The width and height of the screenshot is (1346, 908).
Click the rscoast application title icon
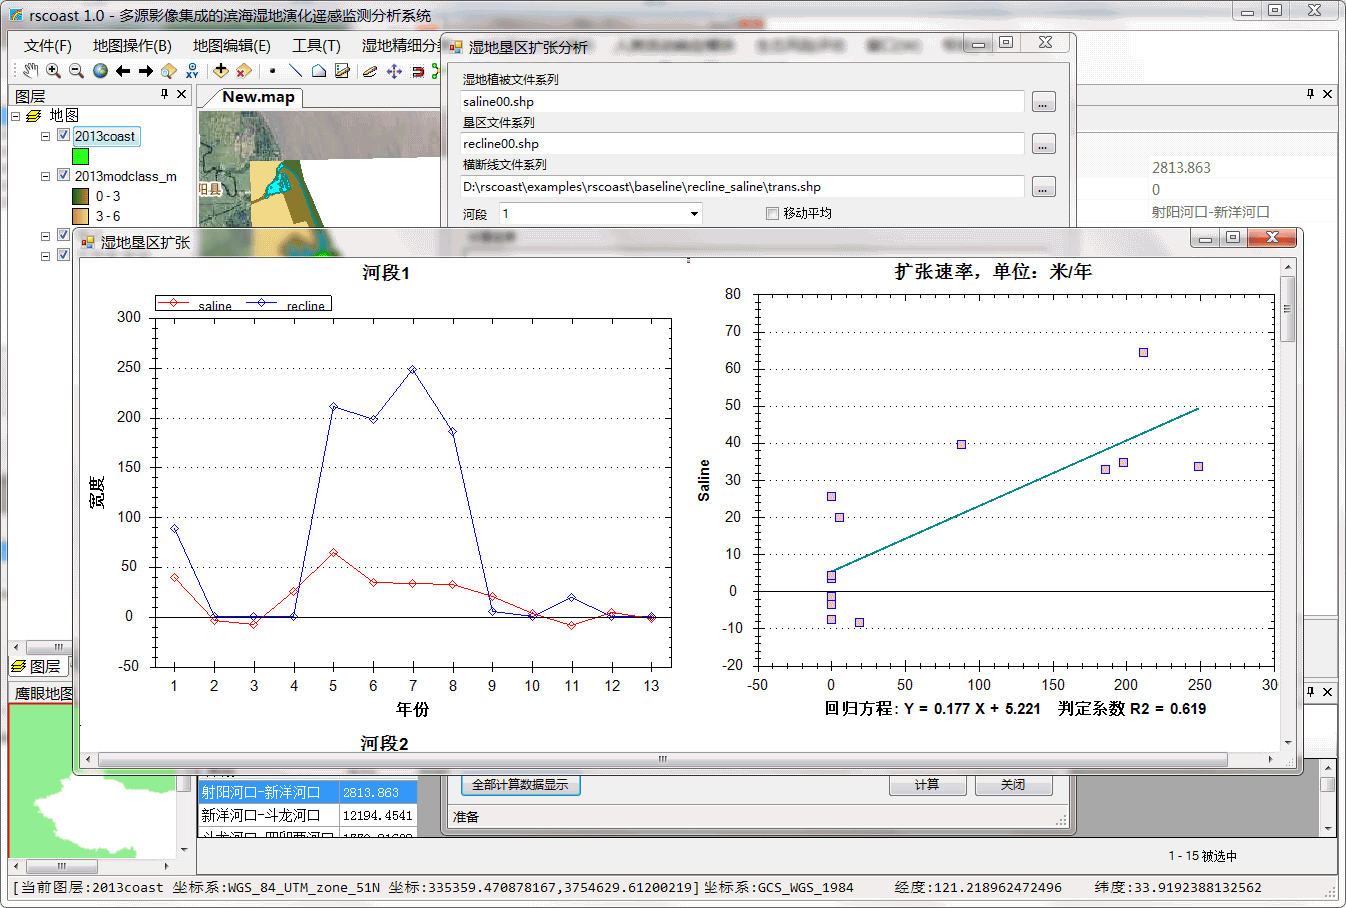pyautogui.click(x=16, y=15)
